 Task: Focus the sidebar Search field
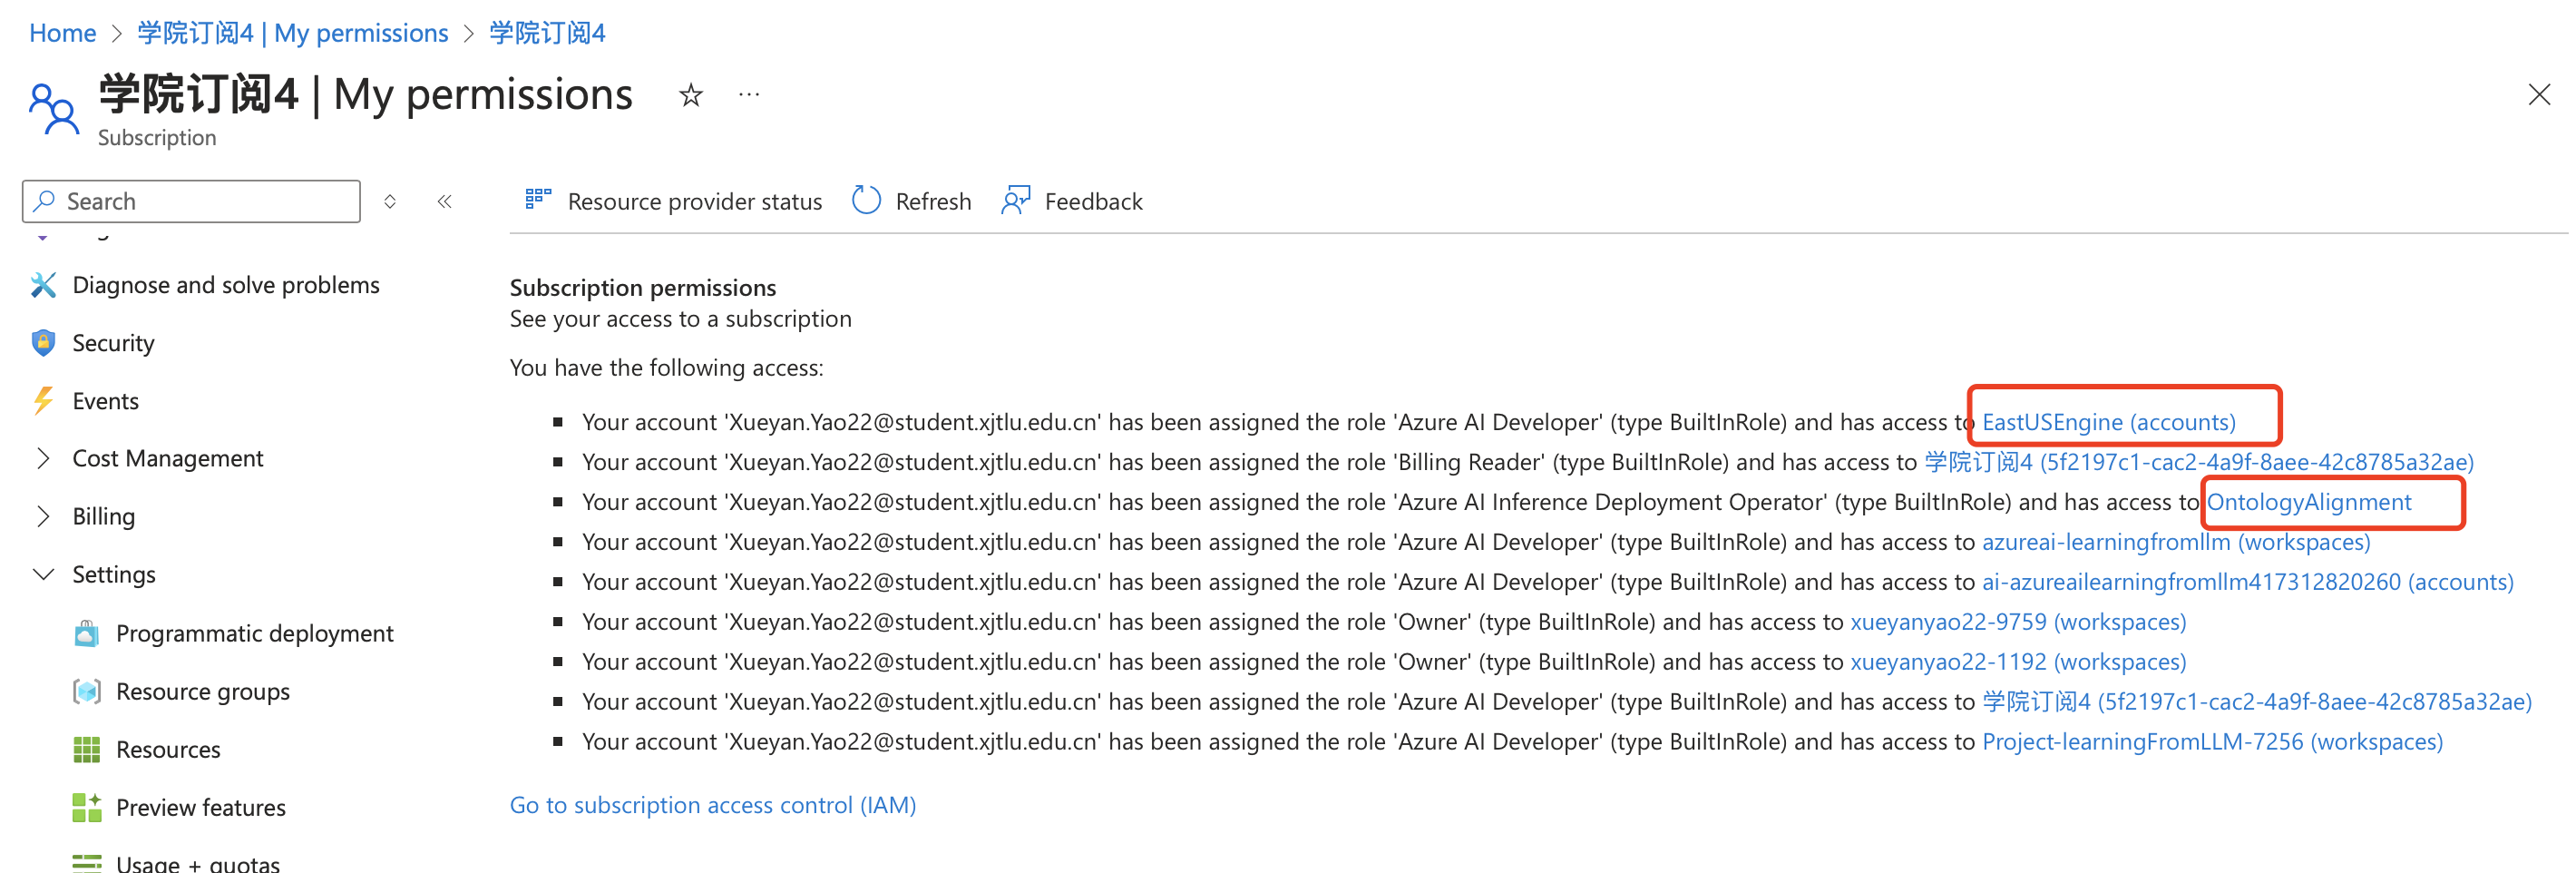click(x=191, y=201)
